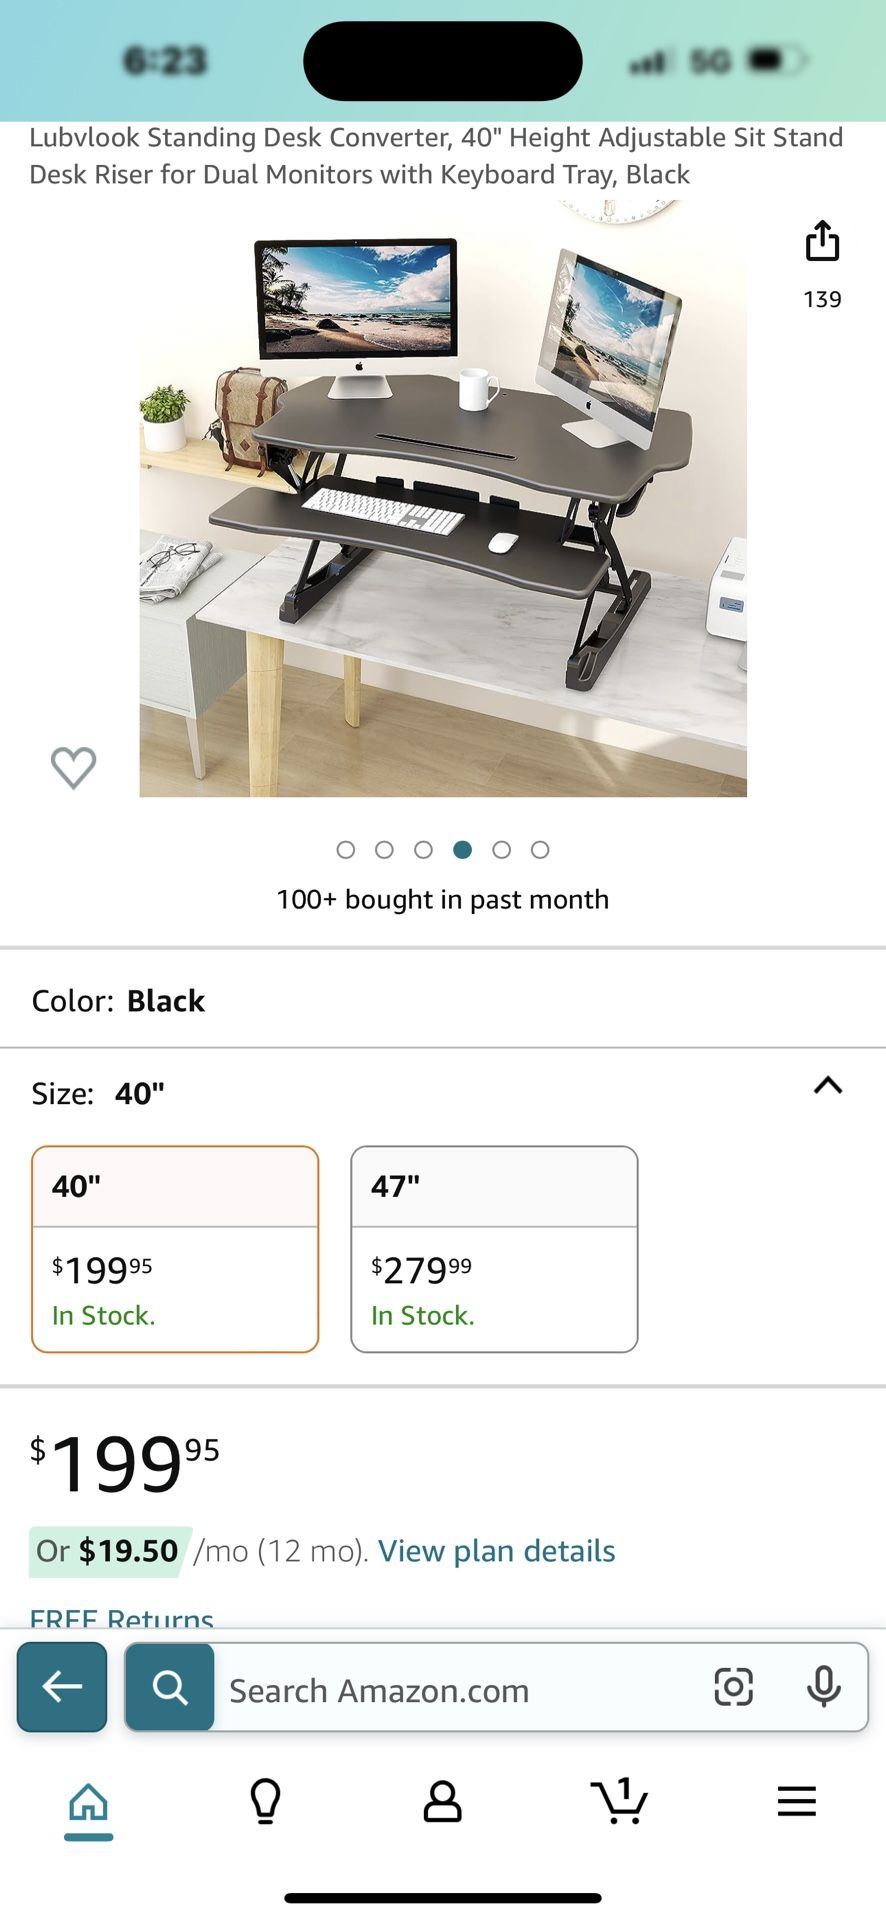
Task: Collapse the Size section chevron
Action: [x=828, y=1086]
